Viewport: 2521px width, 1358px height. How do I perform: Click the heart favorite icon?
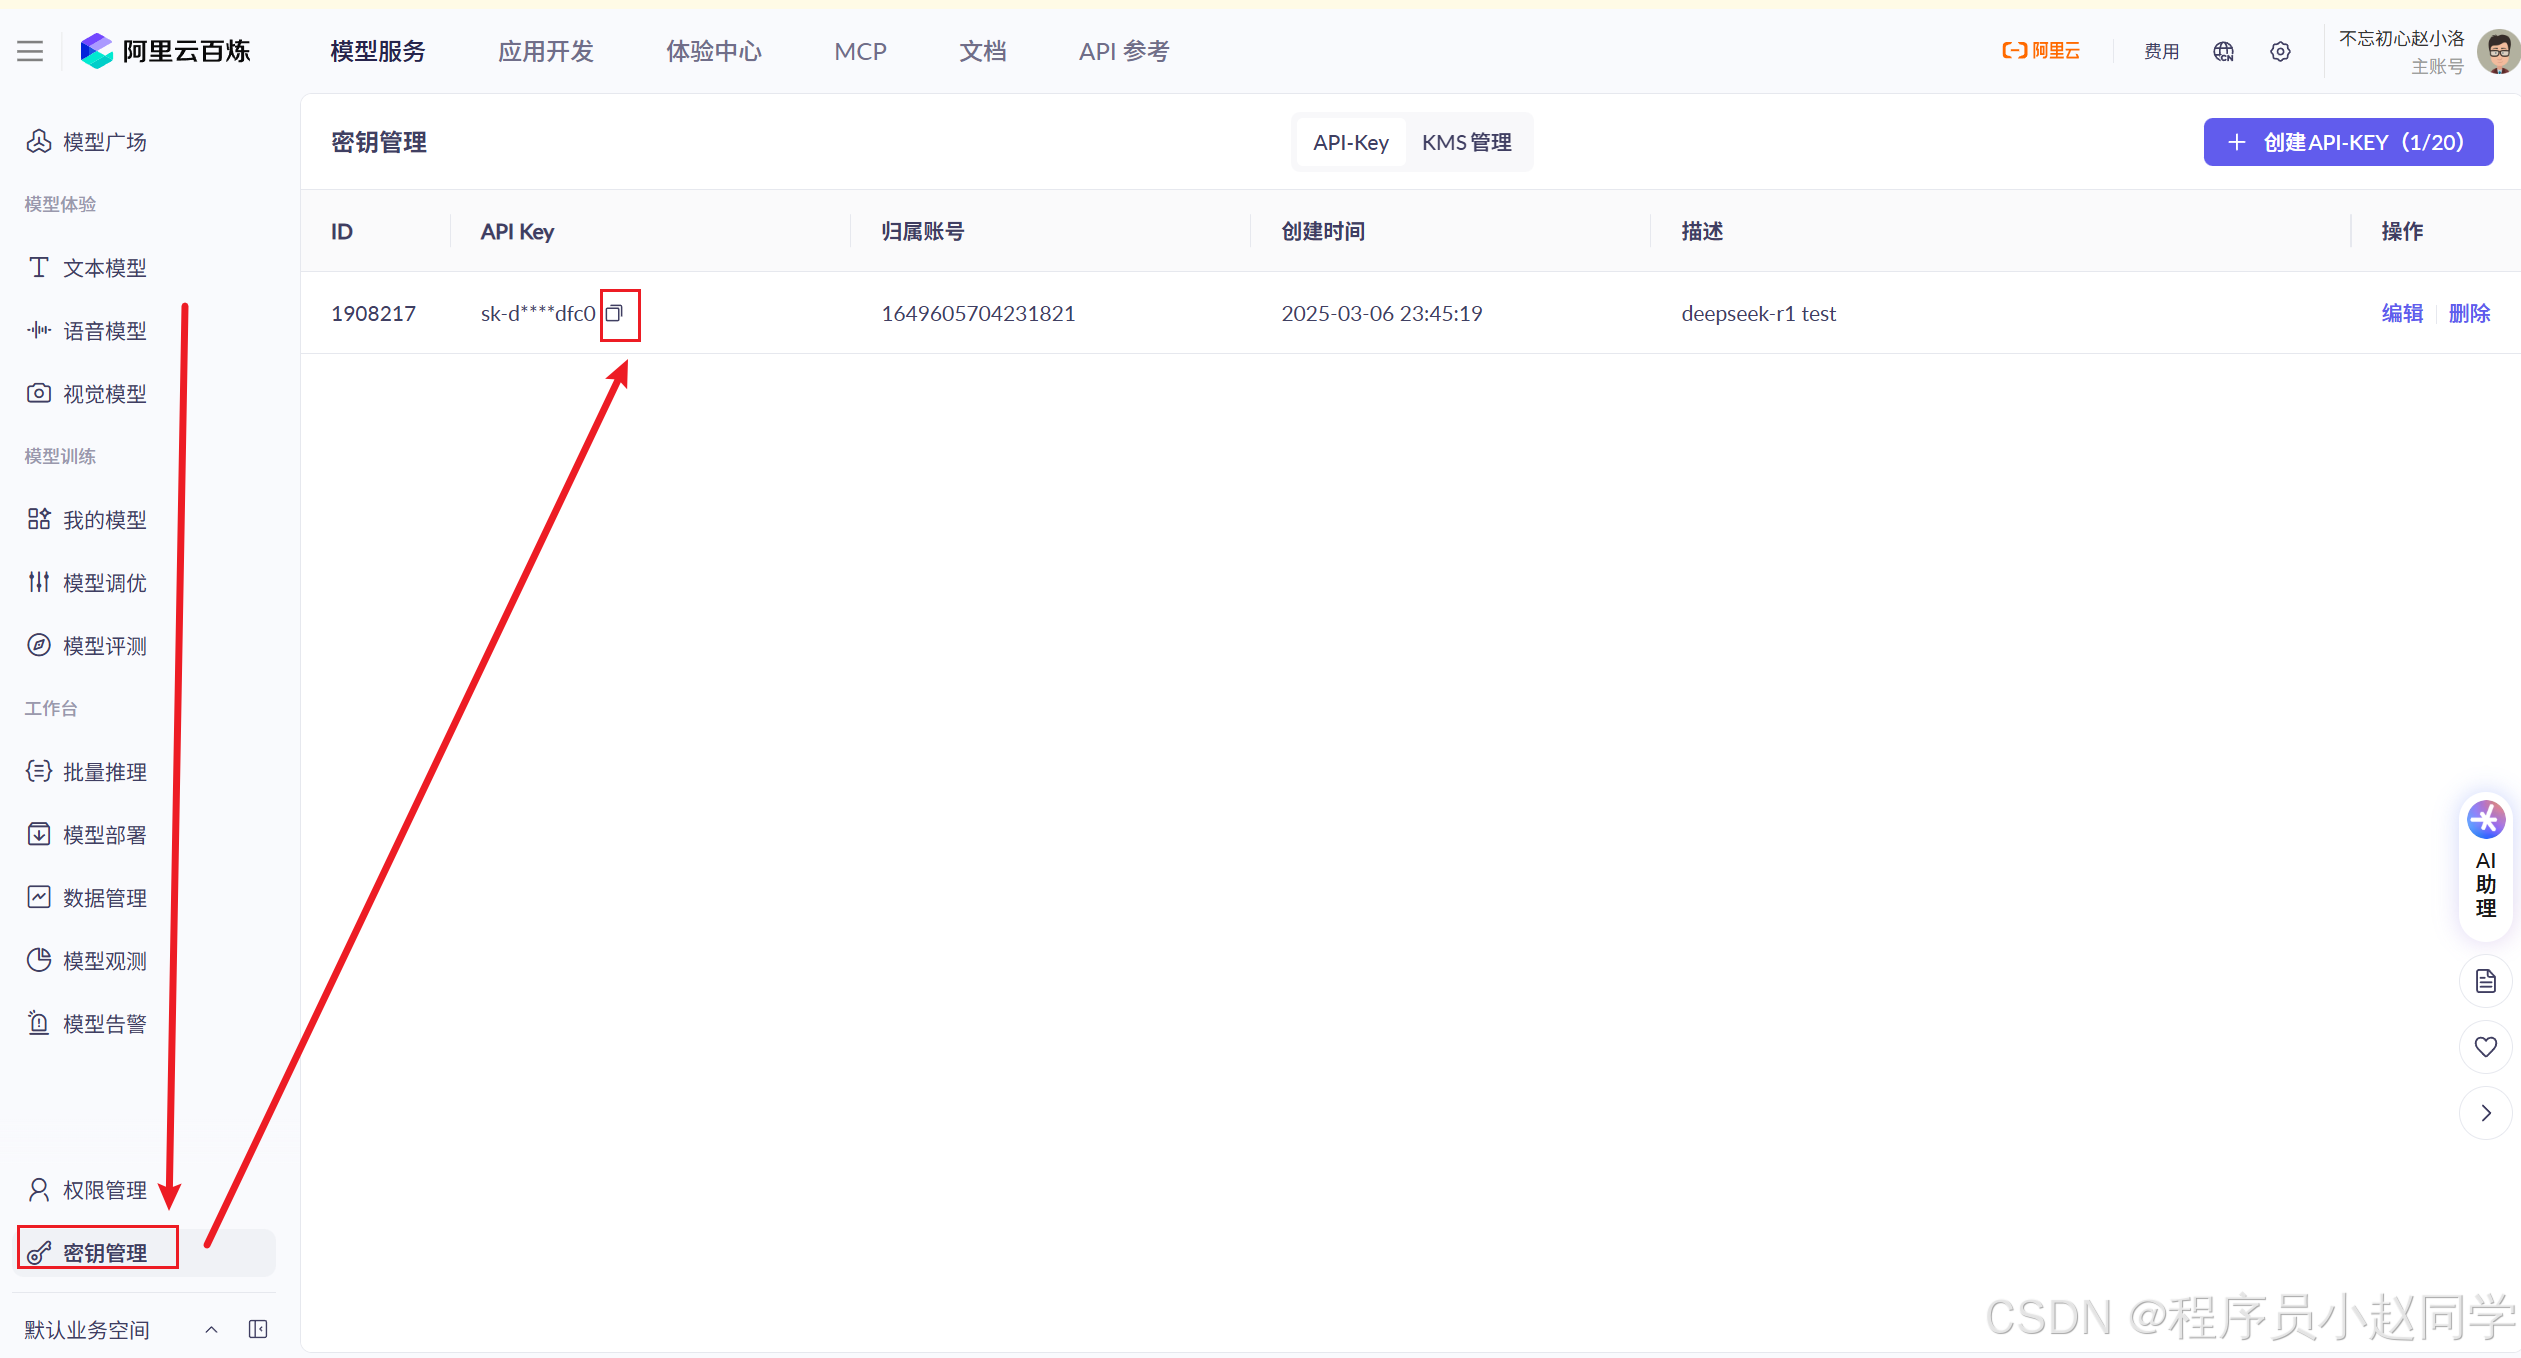[2485, 1047]
